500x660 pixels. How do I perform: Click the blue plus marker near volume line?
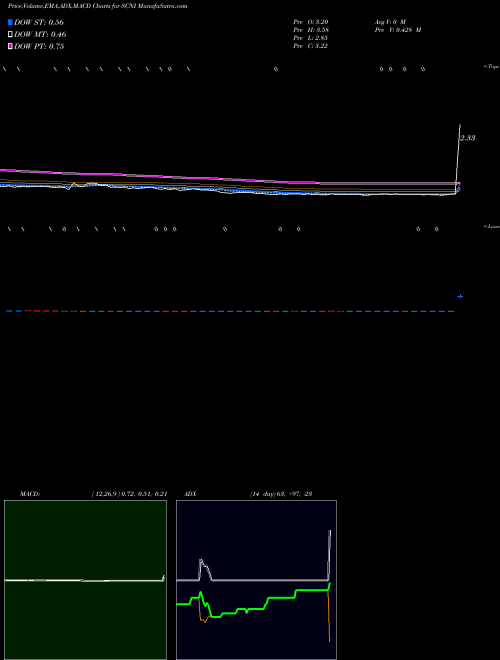coord(460,297)
